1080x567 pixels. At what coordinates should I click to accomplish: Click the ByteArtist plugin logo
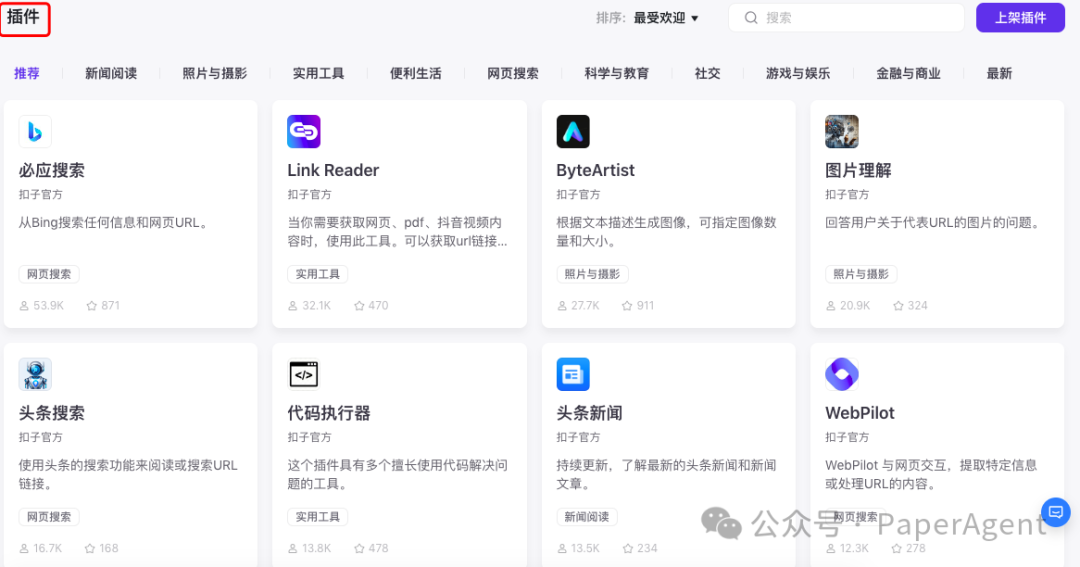coord(573,132)
